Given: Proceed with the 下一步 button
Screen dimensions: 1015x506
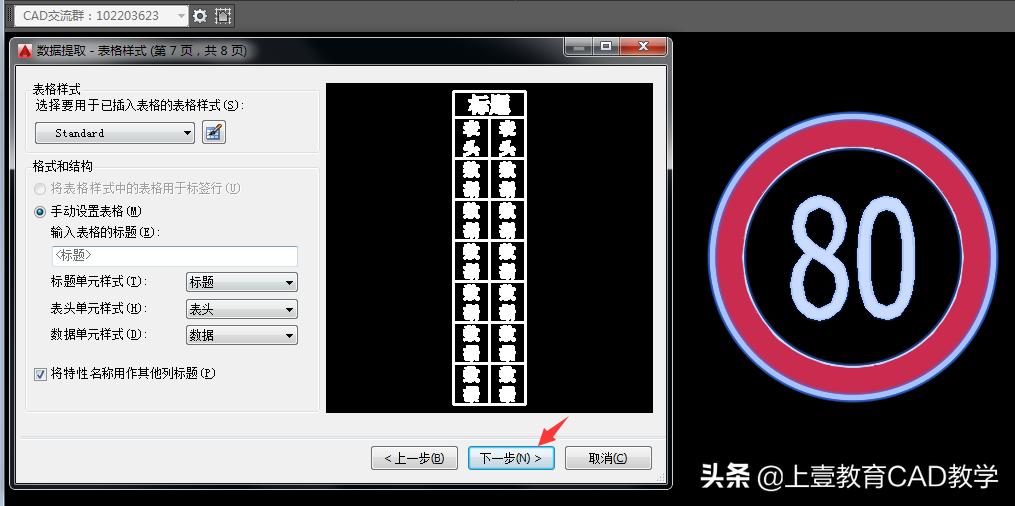Looking at the screenshot, I should (x=511, y=458).
